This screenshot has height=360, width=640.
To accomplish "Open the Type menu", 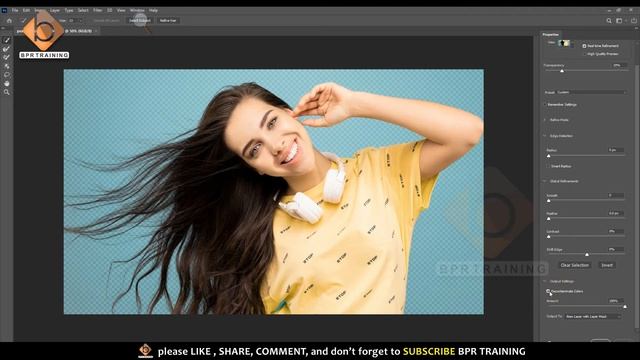I will [x=69, y=10].
